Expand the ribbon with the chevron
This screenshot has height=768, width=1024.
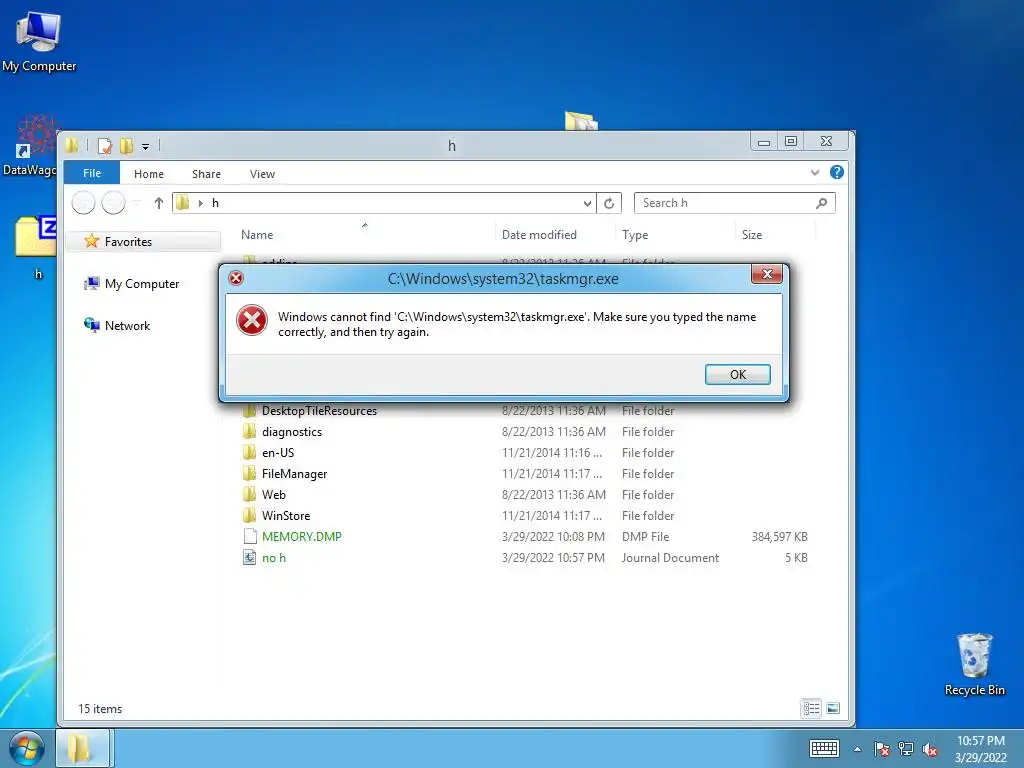coord(814,172)
